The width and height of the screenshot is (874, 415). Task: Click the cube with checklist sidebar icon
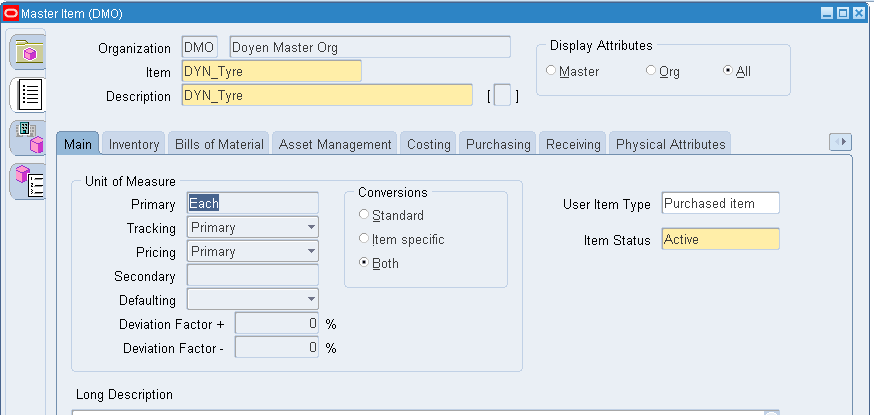[x=29, y=181]
